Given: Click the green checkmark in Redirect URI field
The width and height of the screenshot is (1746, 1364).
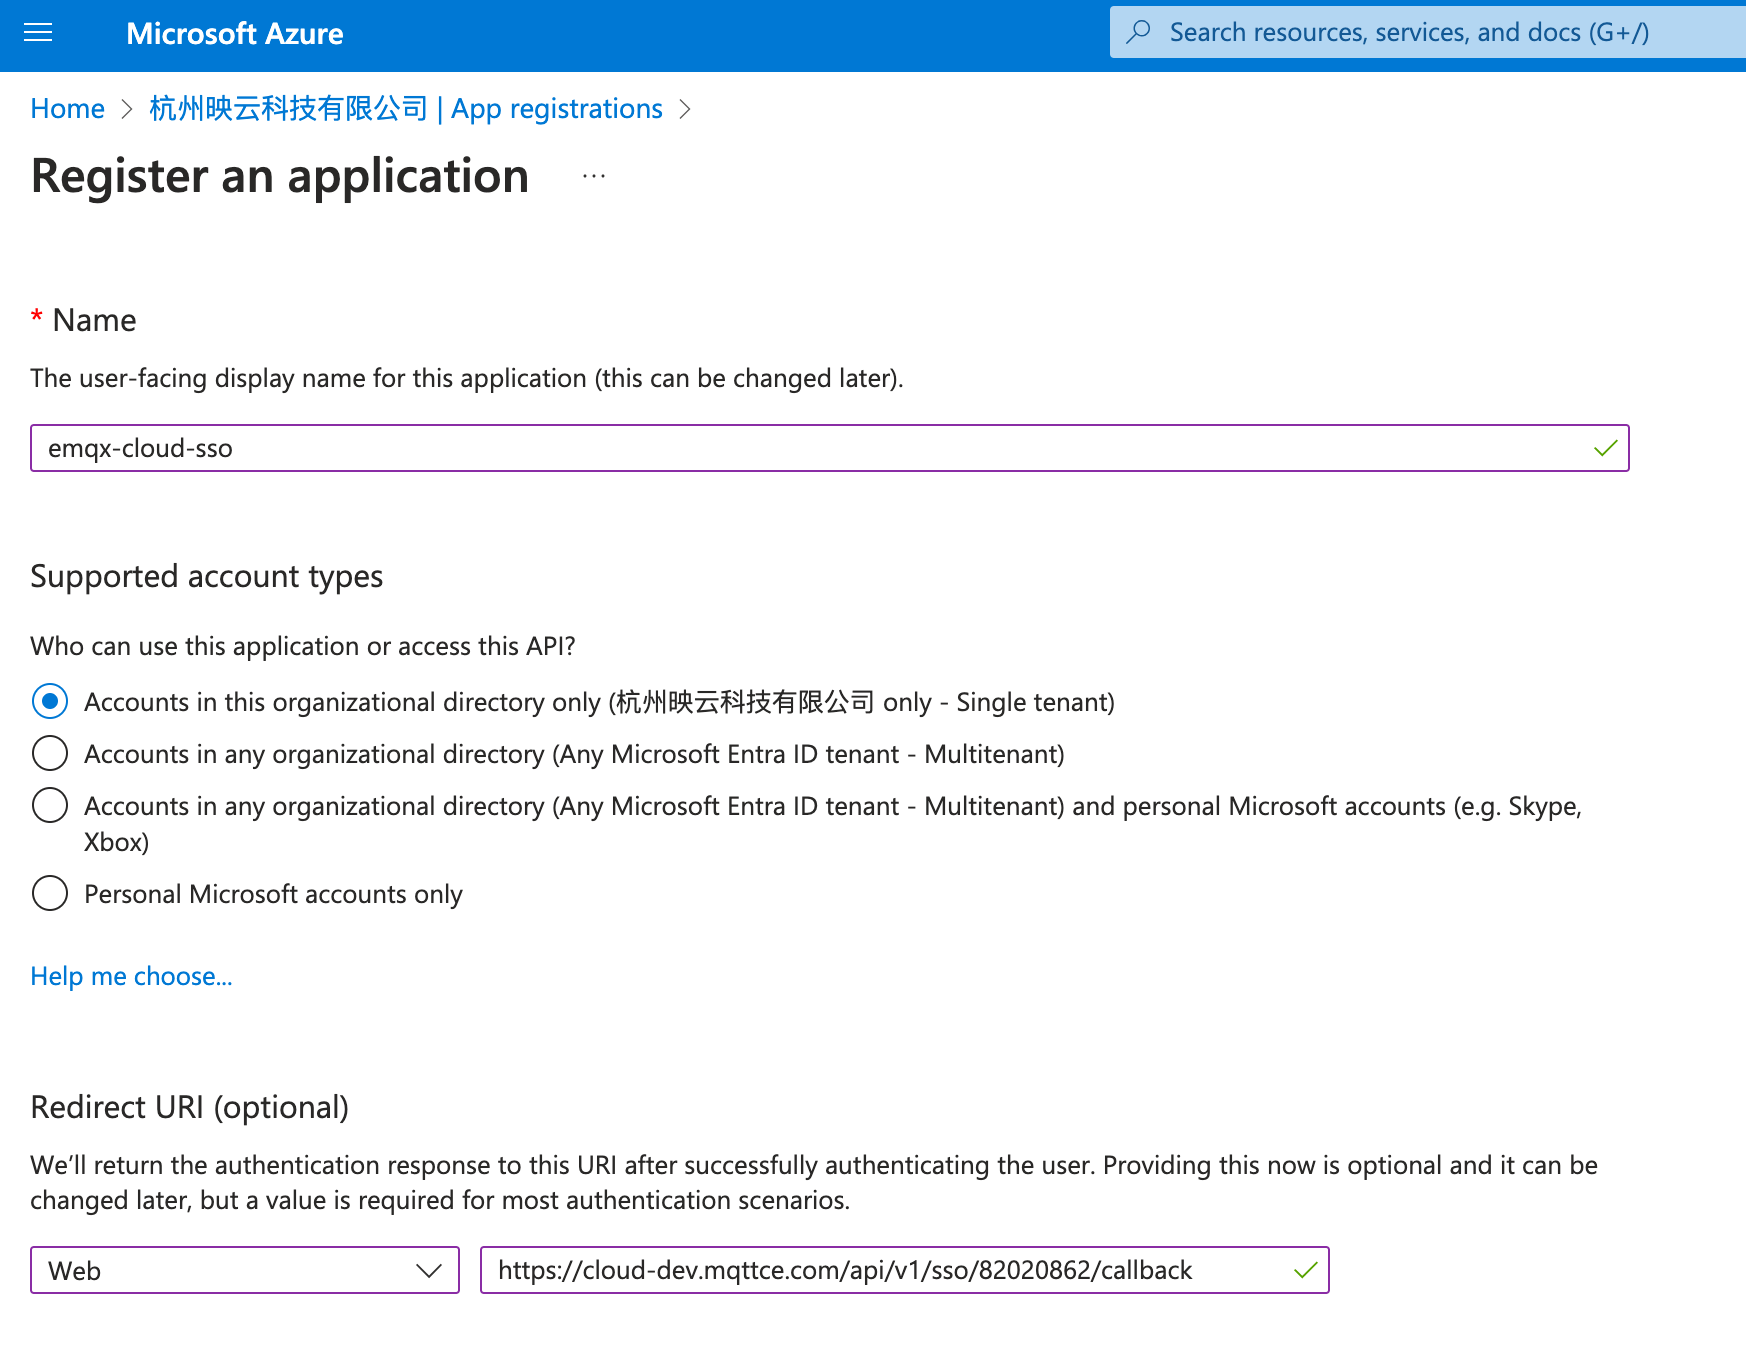Looking at the screenshot, I should coord(1305,1270).
